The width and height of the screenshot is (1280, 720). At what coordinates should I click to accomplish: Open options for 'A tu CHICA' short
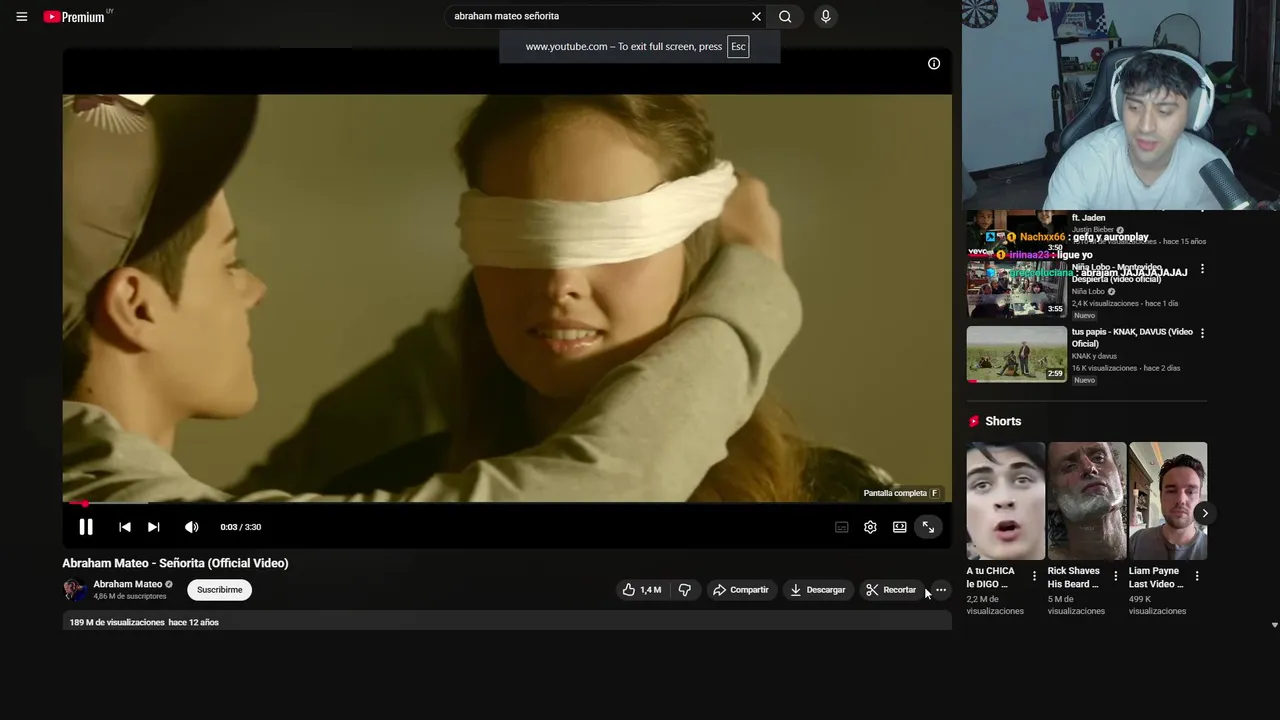tap(1034, 576)
